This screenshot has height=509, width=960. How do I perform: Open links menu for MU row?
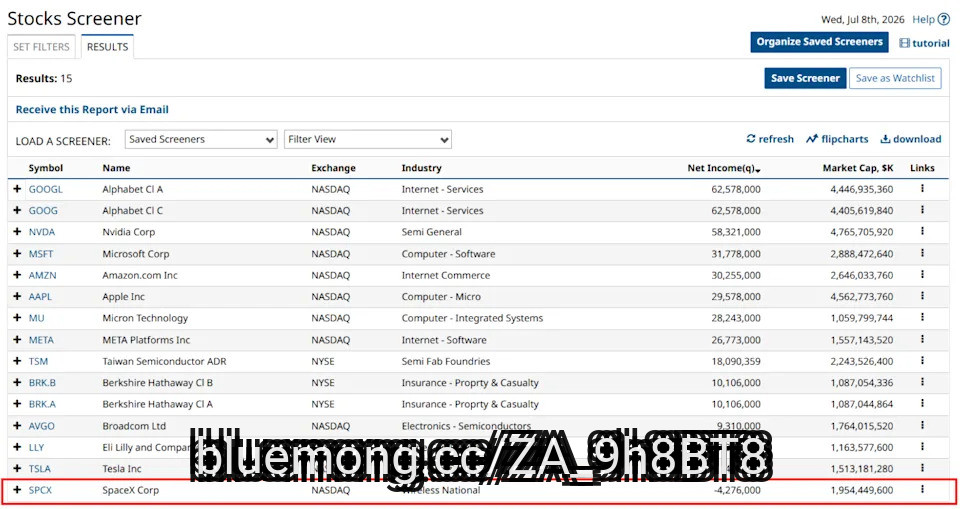[922, 318]
